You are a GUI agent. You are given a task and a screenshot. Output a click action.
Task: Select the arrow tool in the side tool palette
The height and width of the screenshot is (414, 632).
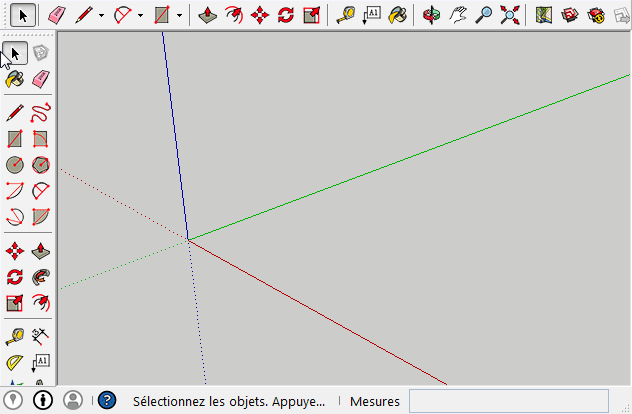tap(15, 53)
